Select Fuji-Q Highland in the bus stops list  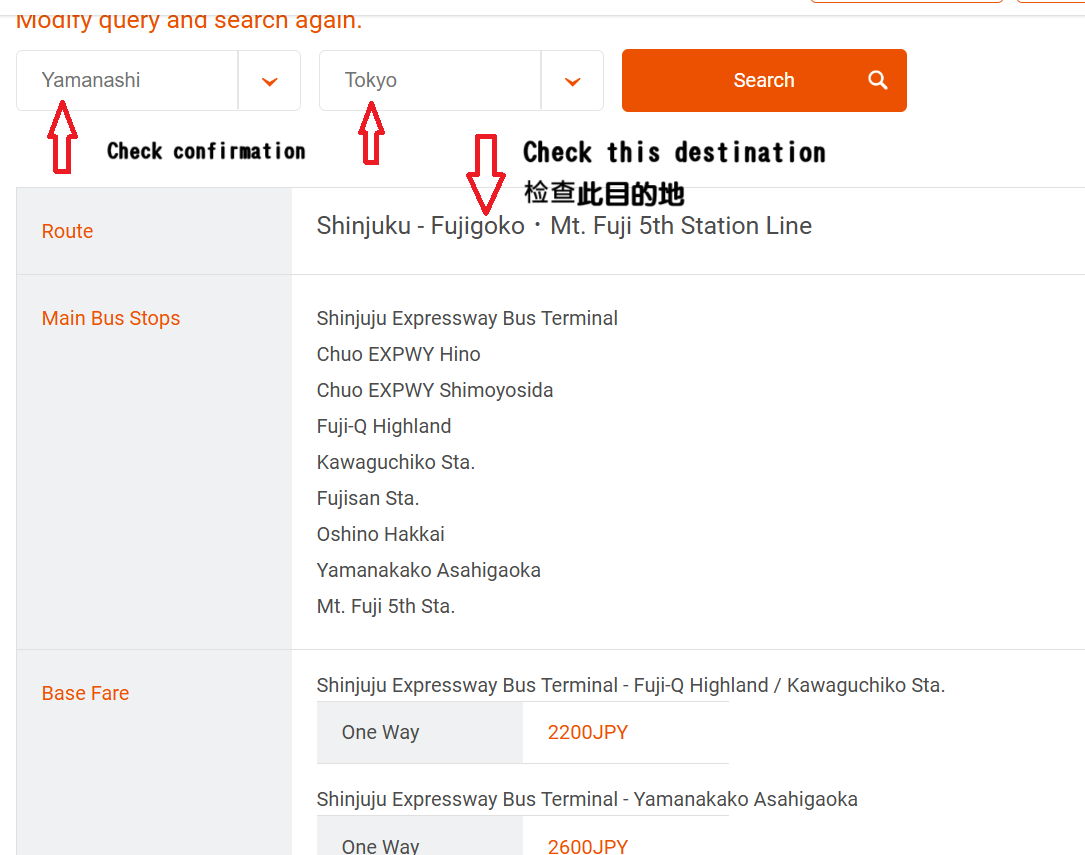(x=384, y=426)
